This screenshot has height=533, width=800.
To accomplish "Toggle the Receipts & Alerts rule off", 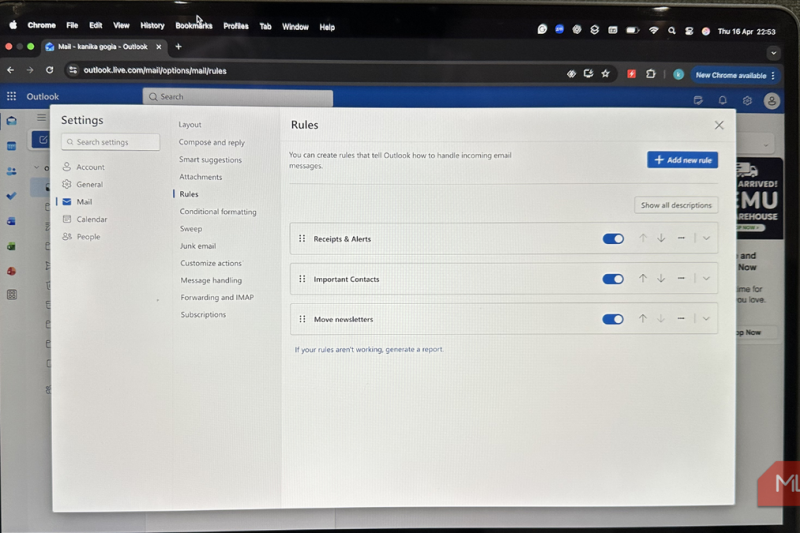I will (x=613, y=239).
